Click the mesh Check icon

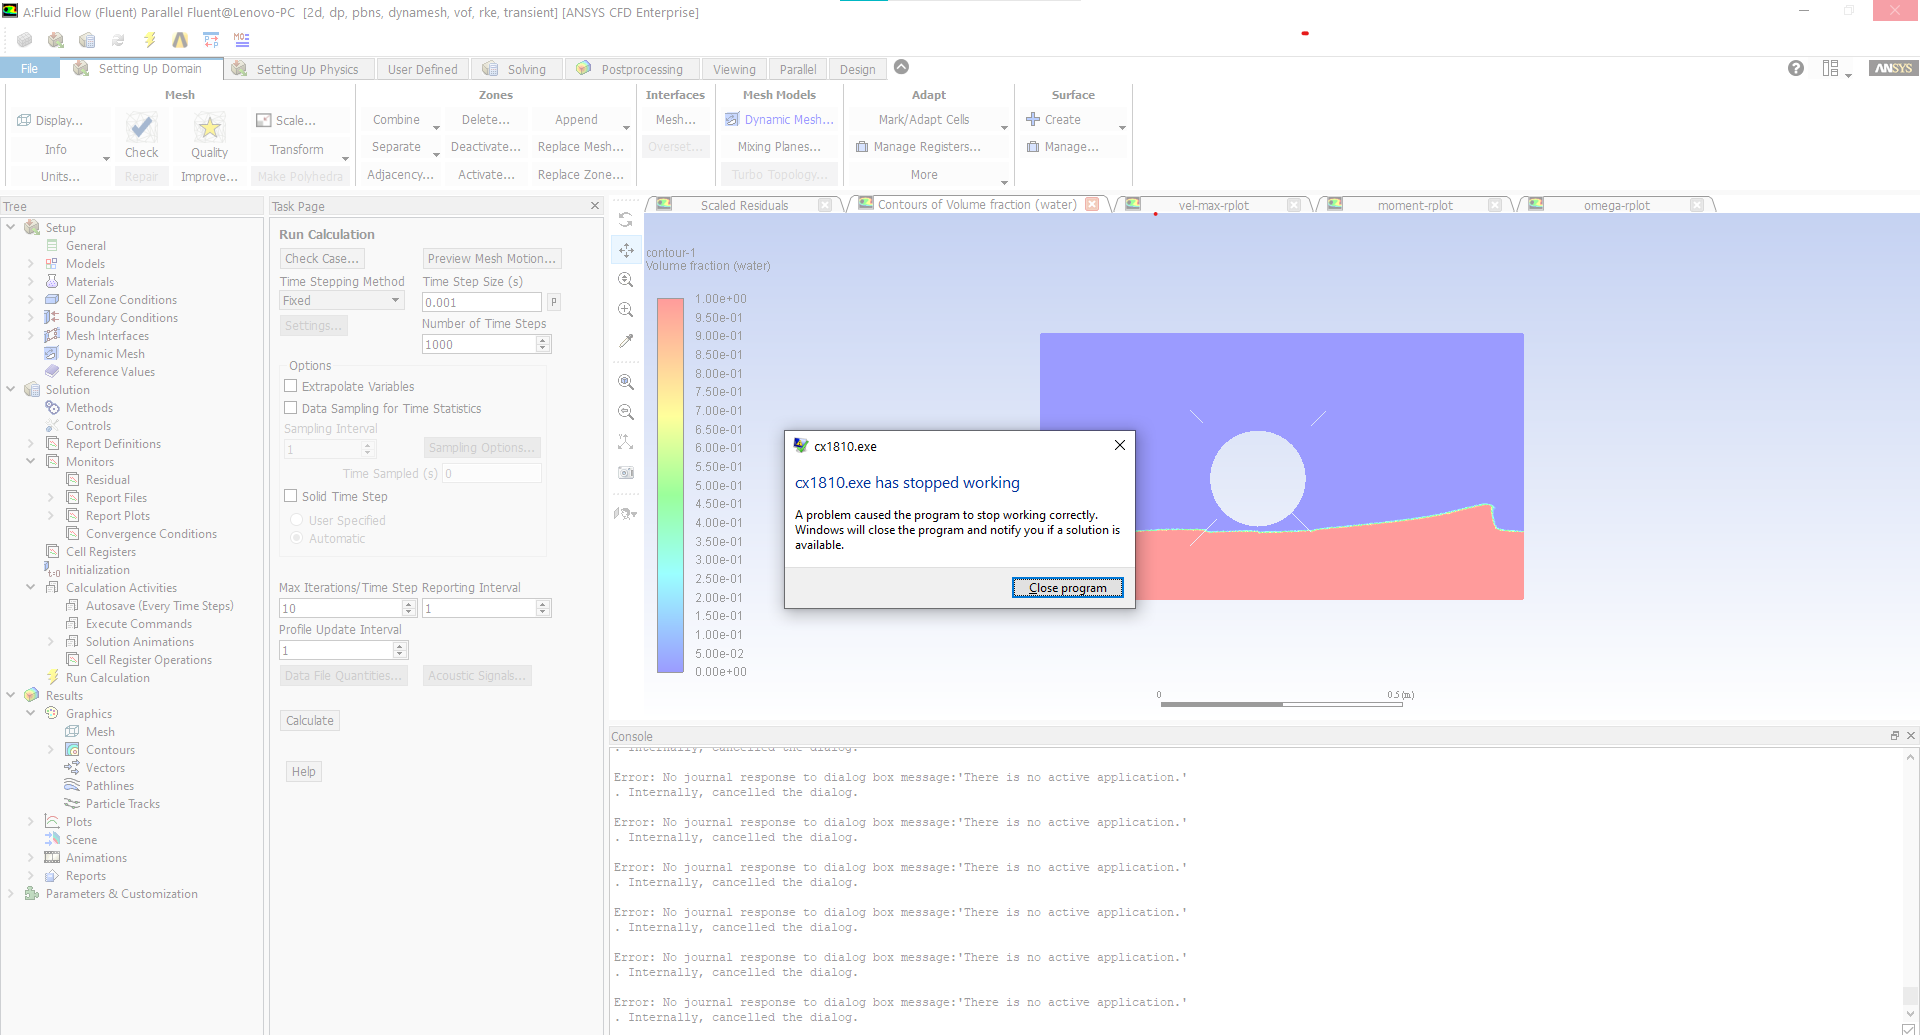point(141,128)
